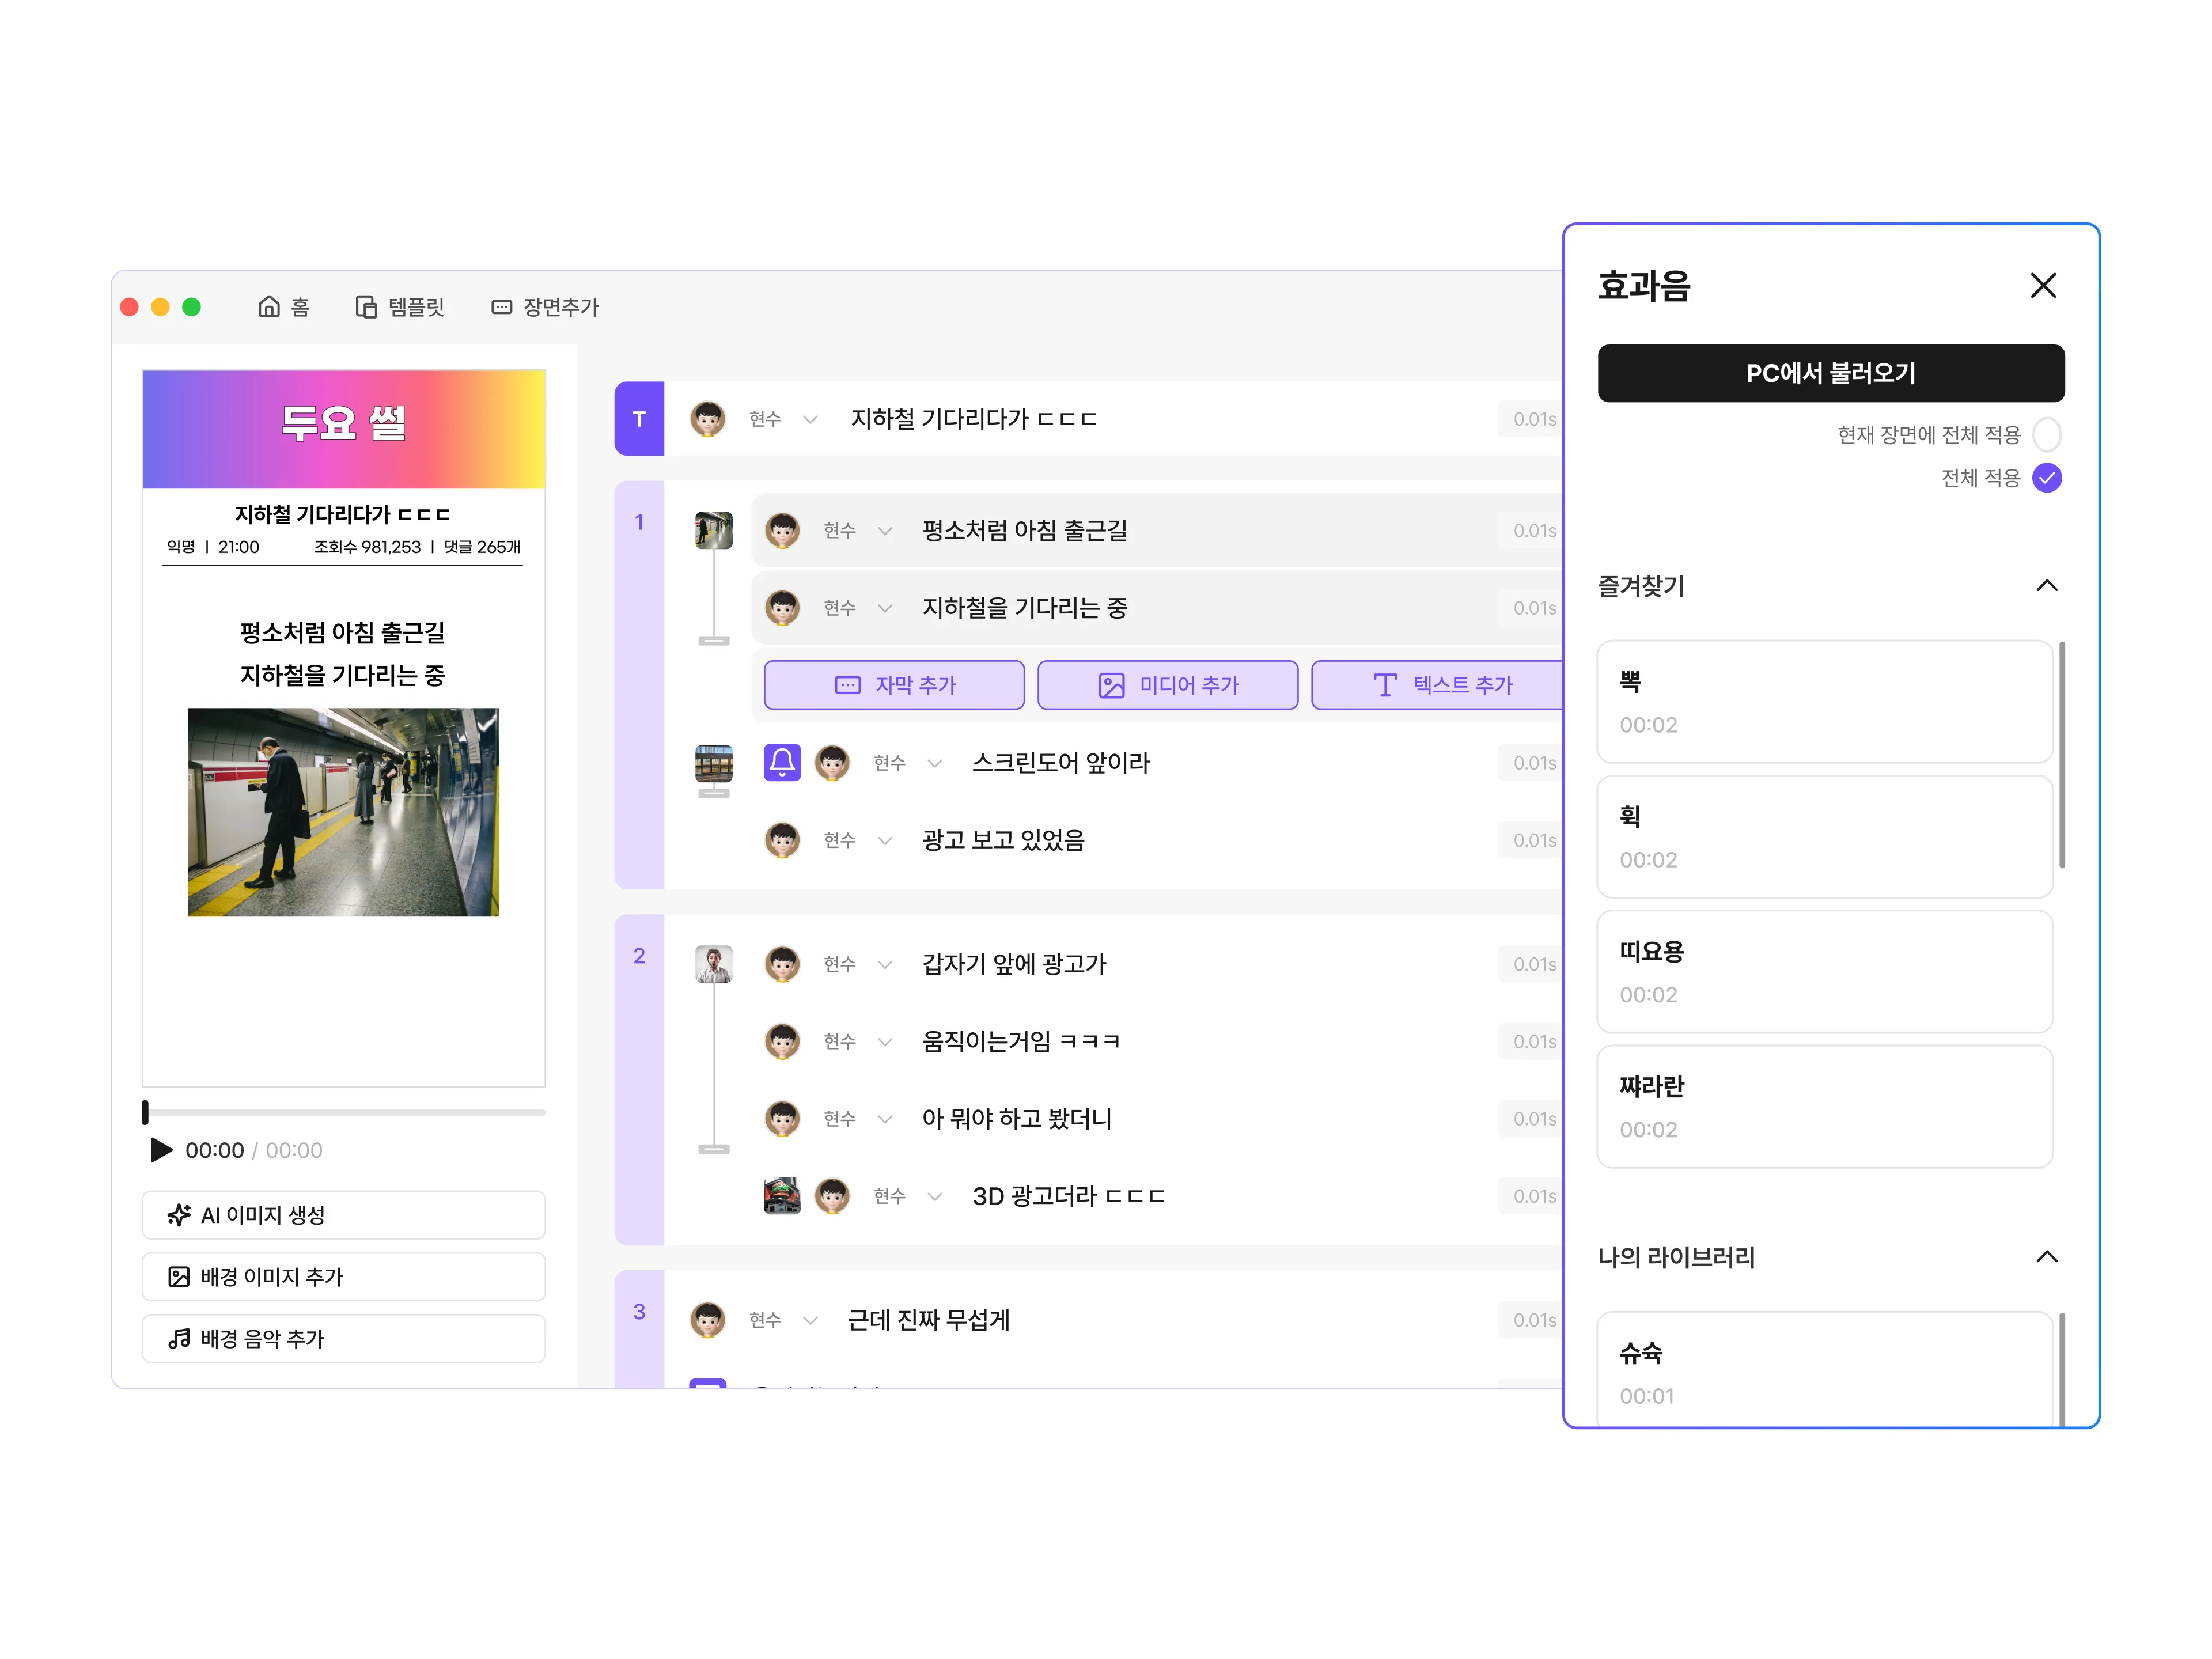Click 3D billboard thumbnail in scene 2
The width and height of the screenshot is (2212, 1659).
click(x=781, y=1196)
